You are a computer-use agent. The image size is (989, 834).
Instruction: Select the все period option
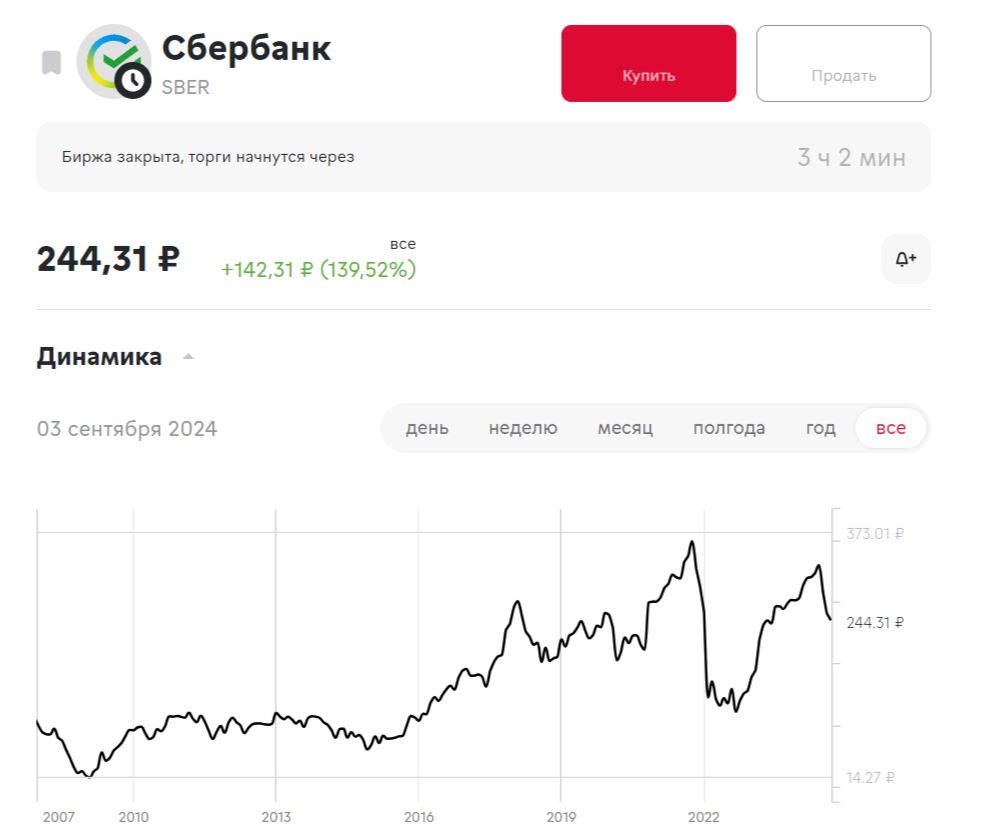(890, 428)
